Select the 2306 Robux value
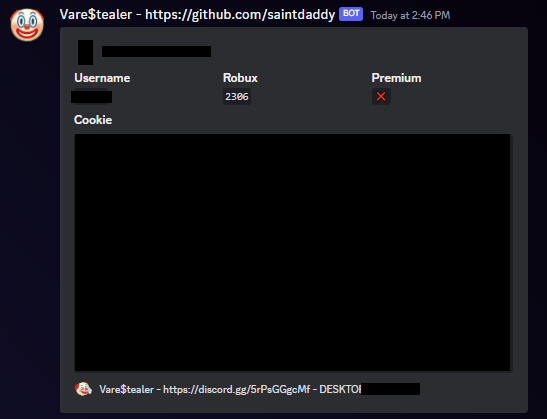Viewport: 547px width, 419px height. 237,97
